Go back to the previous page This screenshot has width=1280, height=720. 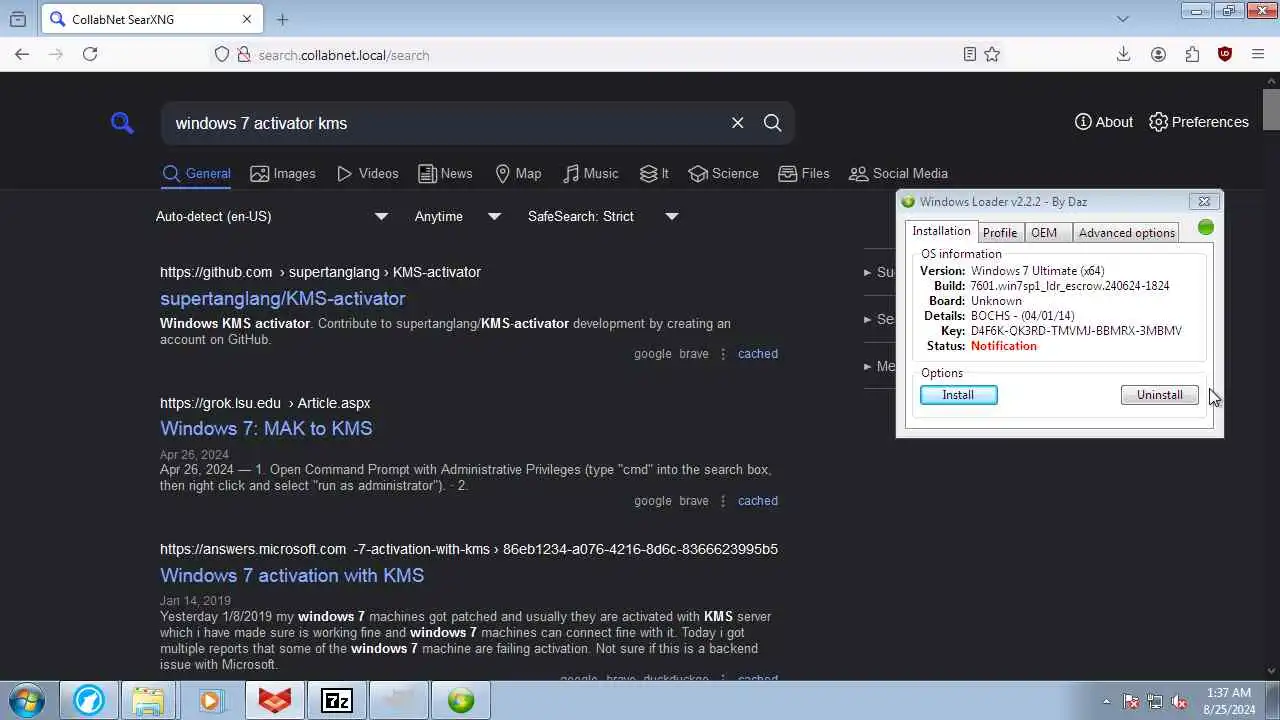tap(22, 54)
